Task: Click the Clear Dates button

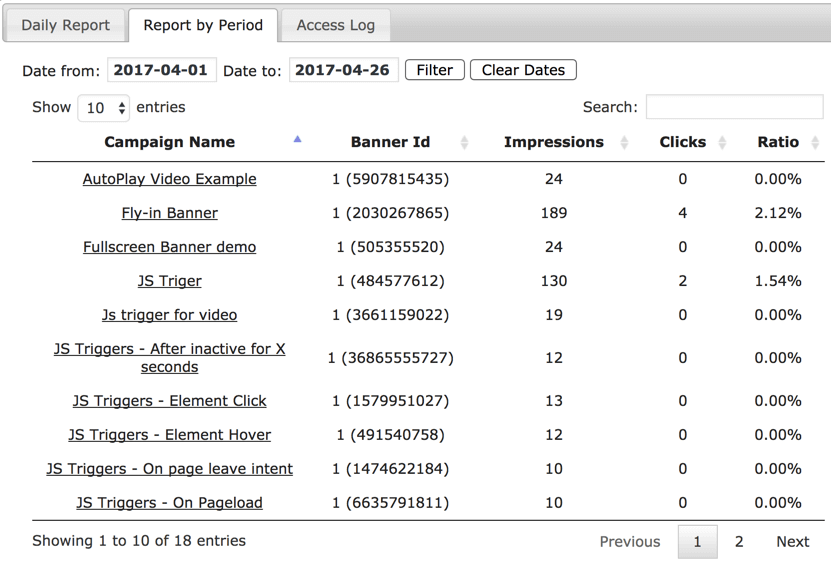Action: pos(523,70)
